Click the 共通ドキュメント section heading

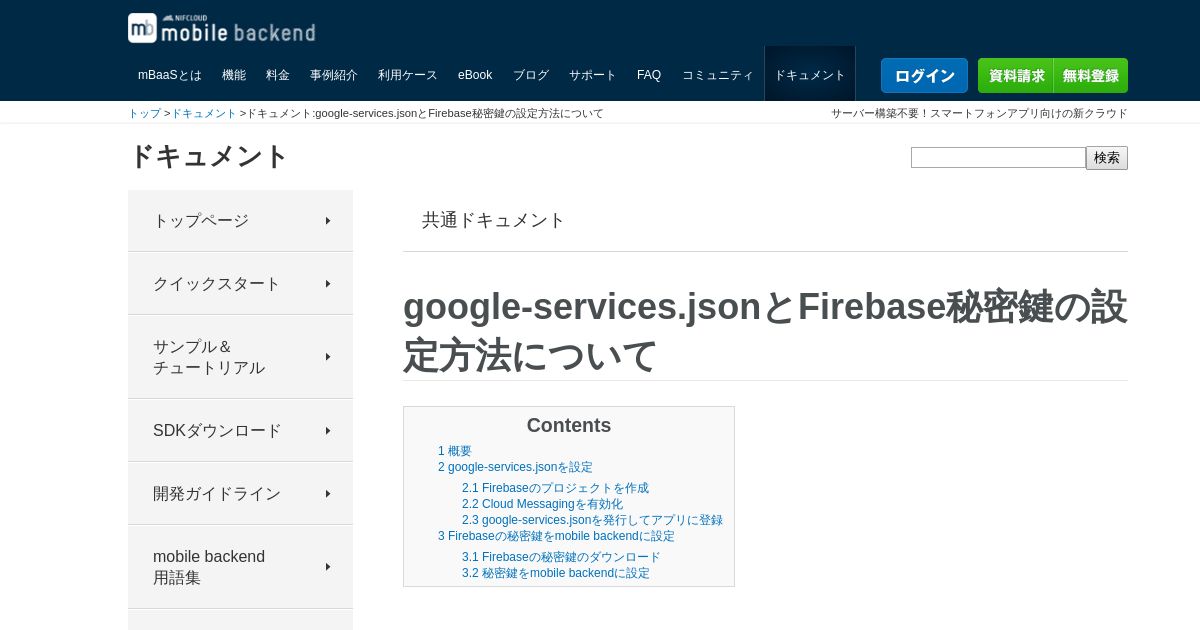click(x=494, y=220)
